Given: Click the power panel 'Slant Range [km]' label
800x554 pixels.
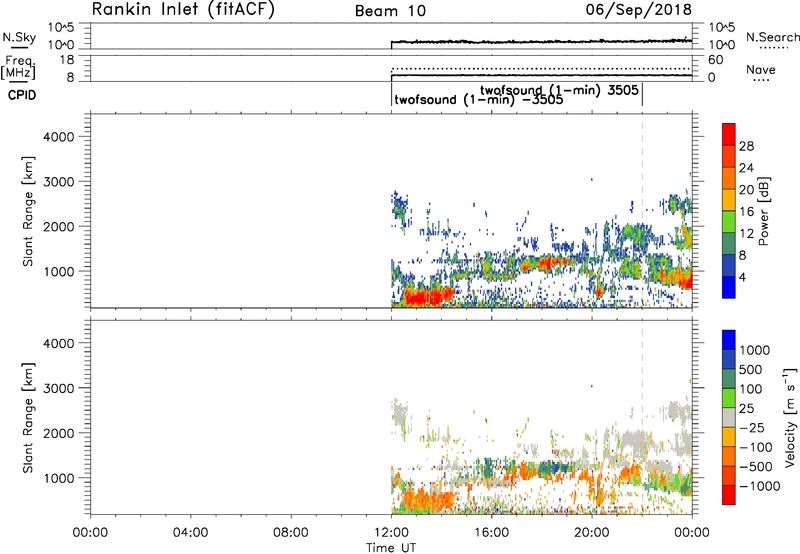Looking at the screenshot, I should [28, 211].
